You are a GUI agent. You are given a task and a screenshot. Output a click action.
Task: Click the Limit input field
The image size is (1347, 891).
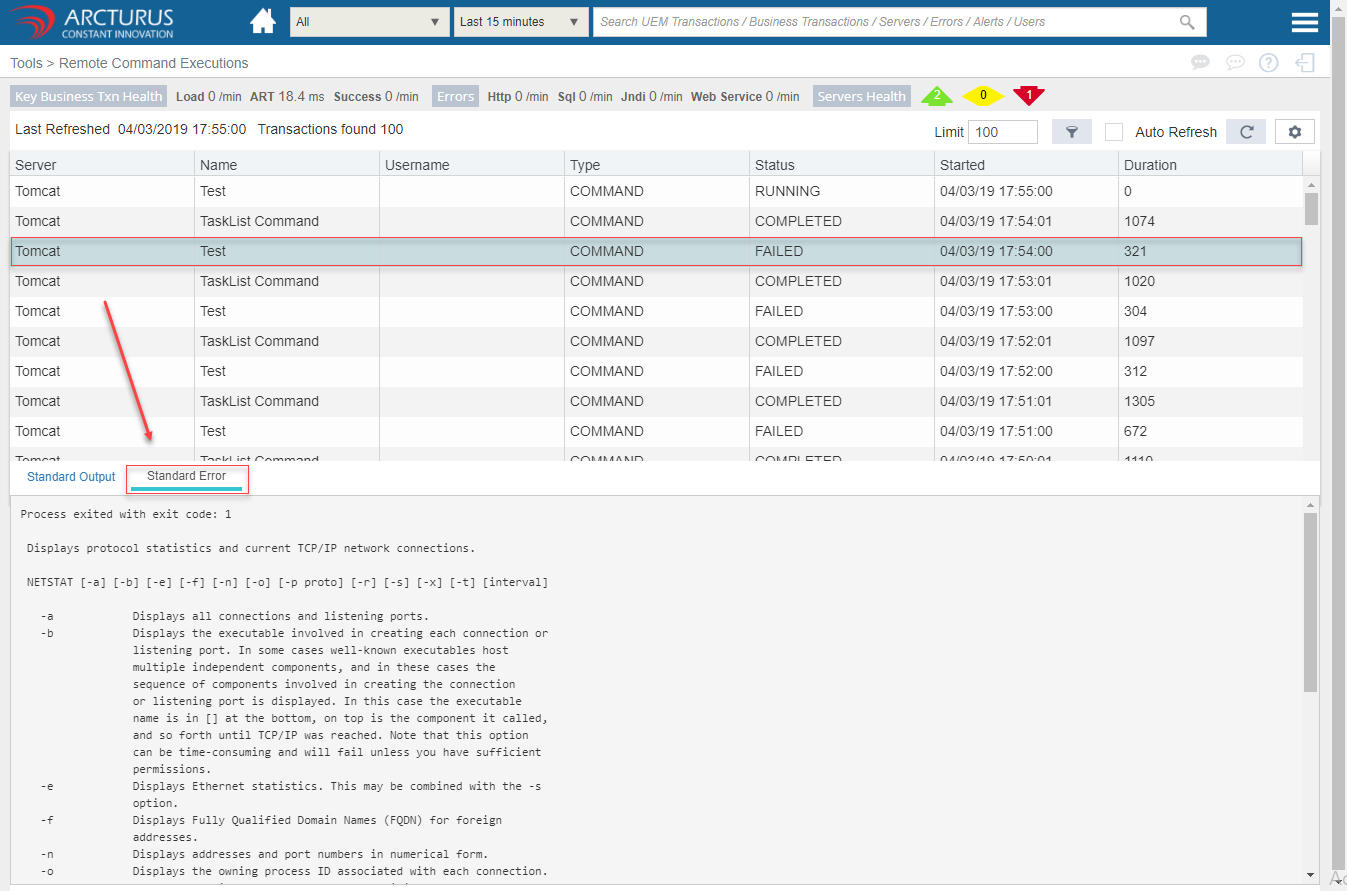[x=1002, y=132]
